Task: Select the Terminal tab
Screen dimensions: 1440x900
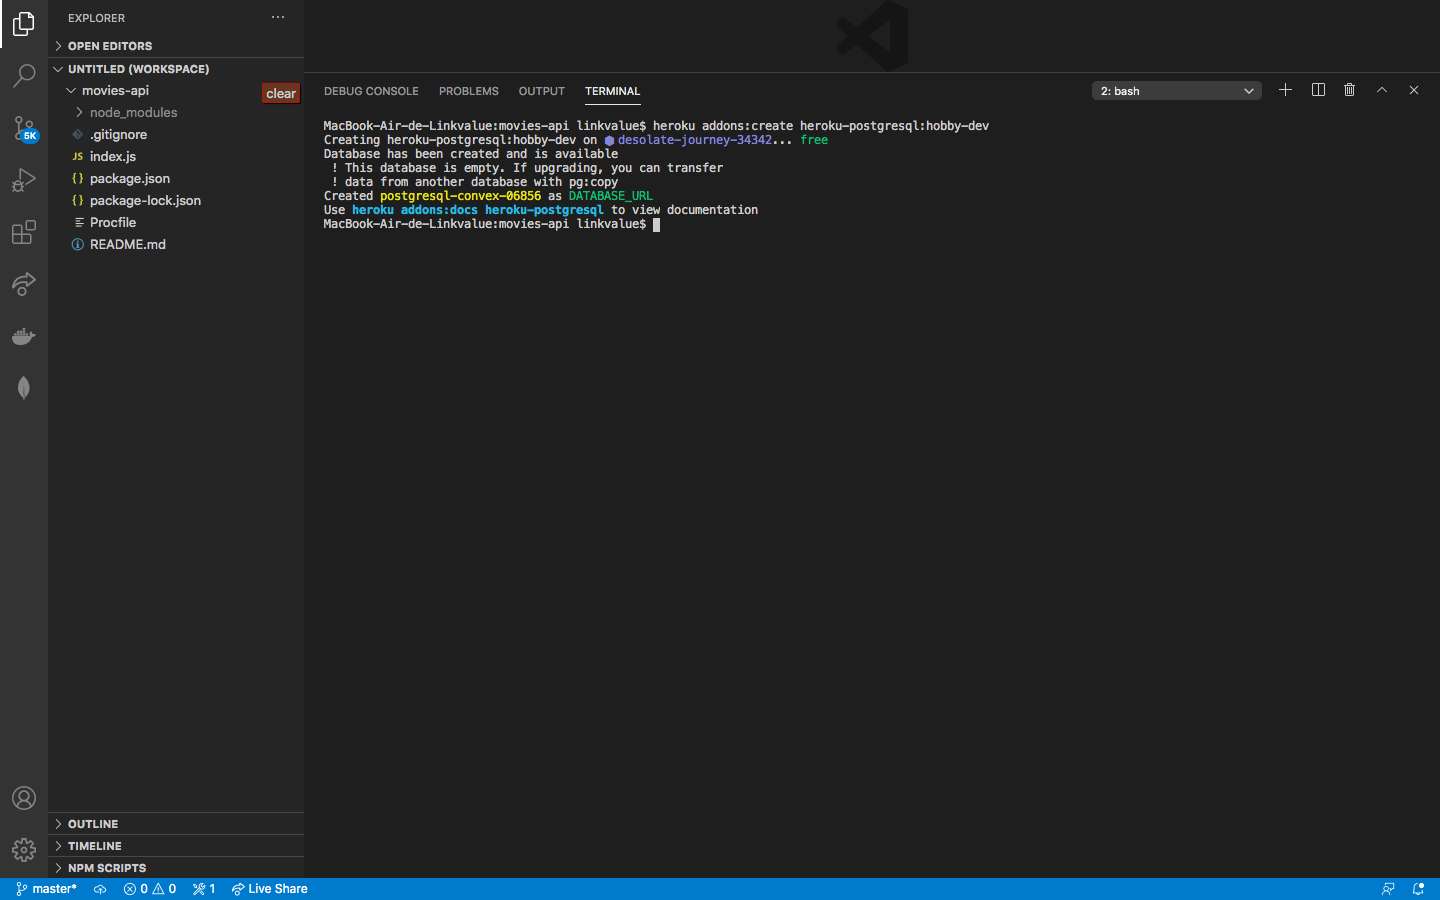Action: click(612, 91)
